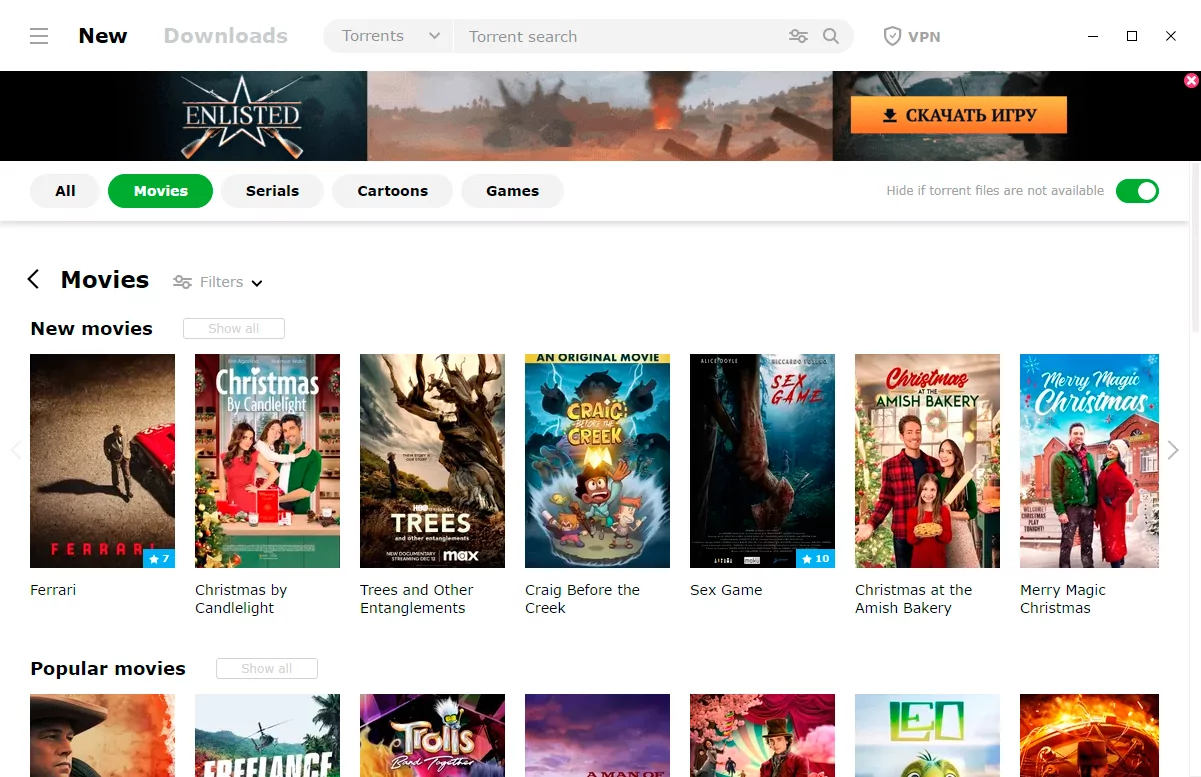Screen dimensions: 1201x777
Task: Switch to the Downloads tab
Action: point(226,36)
